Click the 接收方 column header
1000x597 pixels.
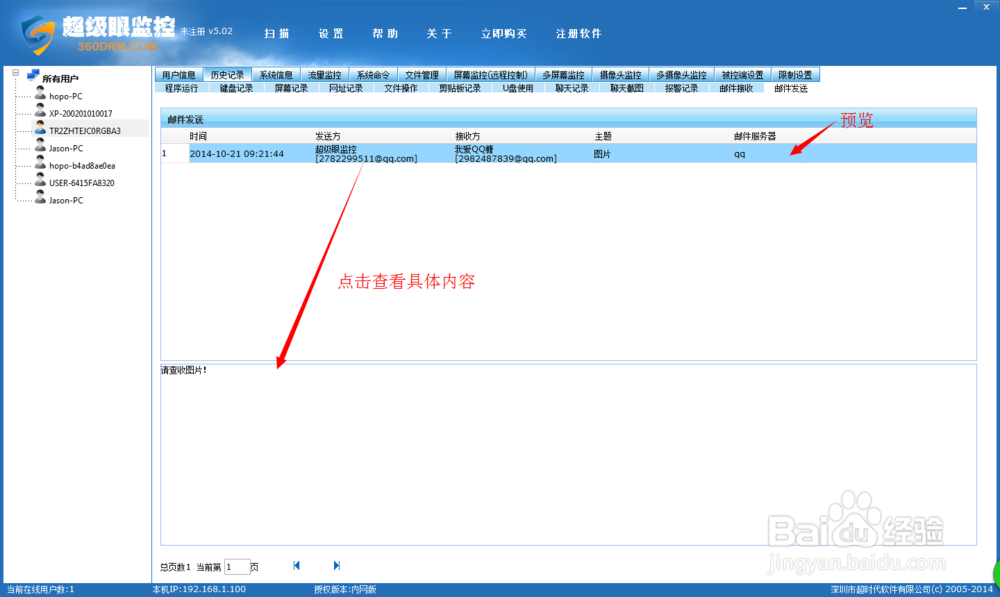(467, 136)
